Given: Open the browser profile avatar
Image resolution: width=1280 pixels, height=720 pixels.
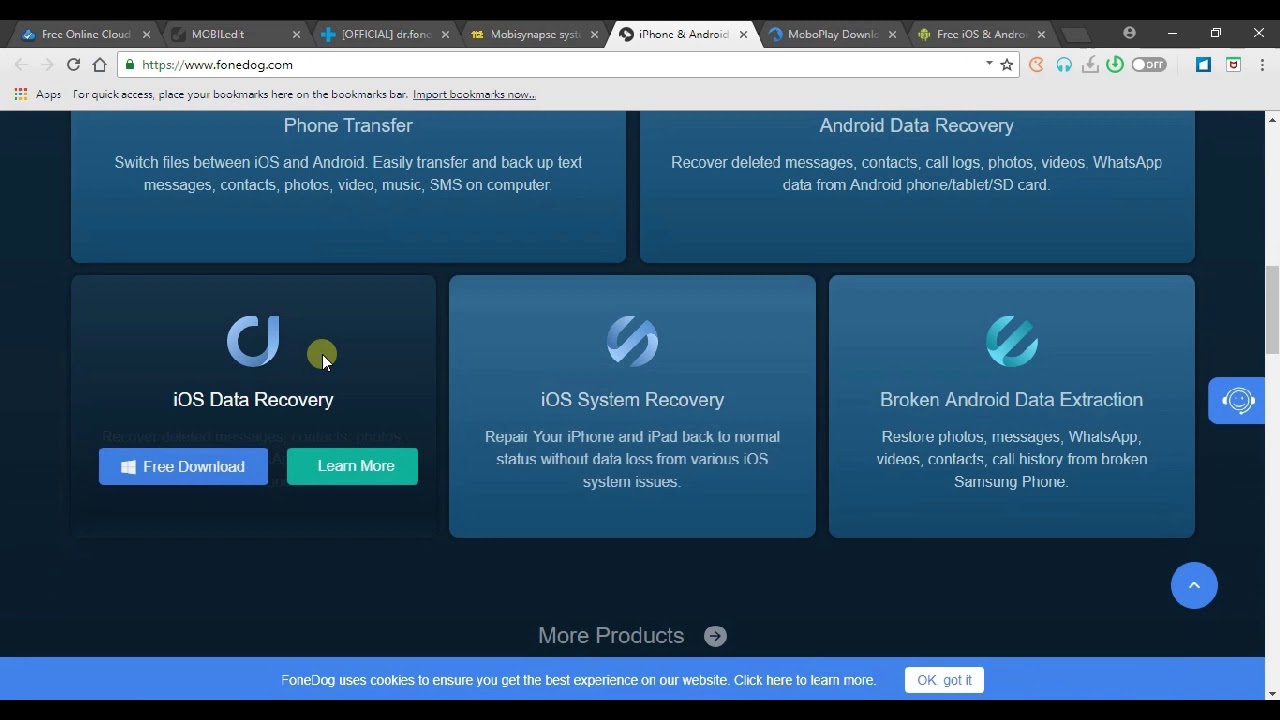Looking at the screenshot, I should (1129, 33).
